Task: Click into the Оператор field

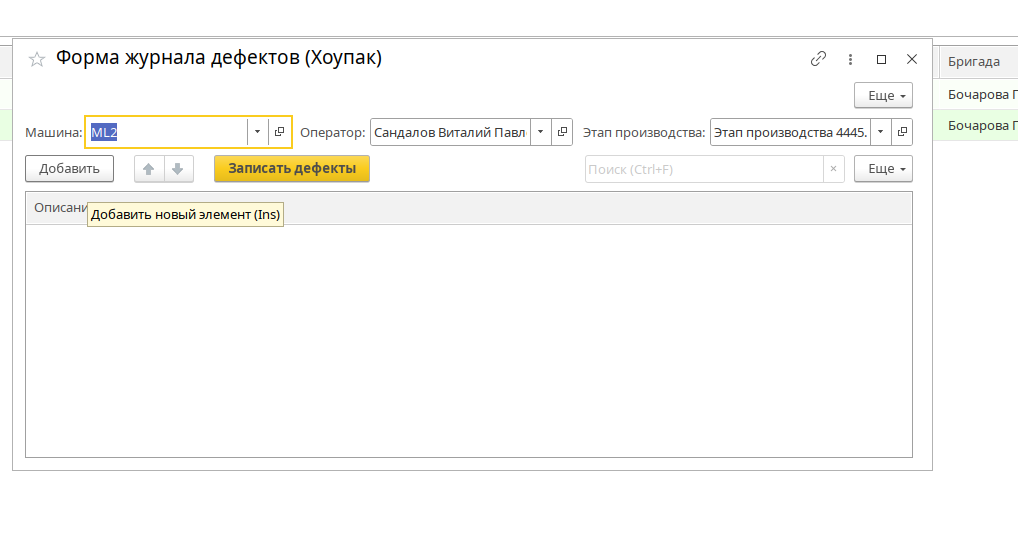Action: coord(449,132)
